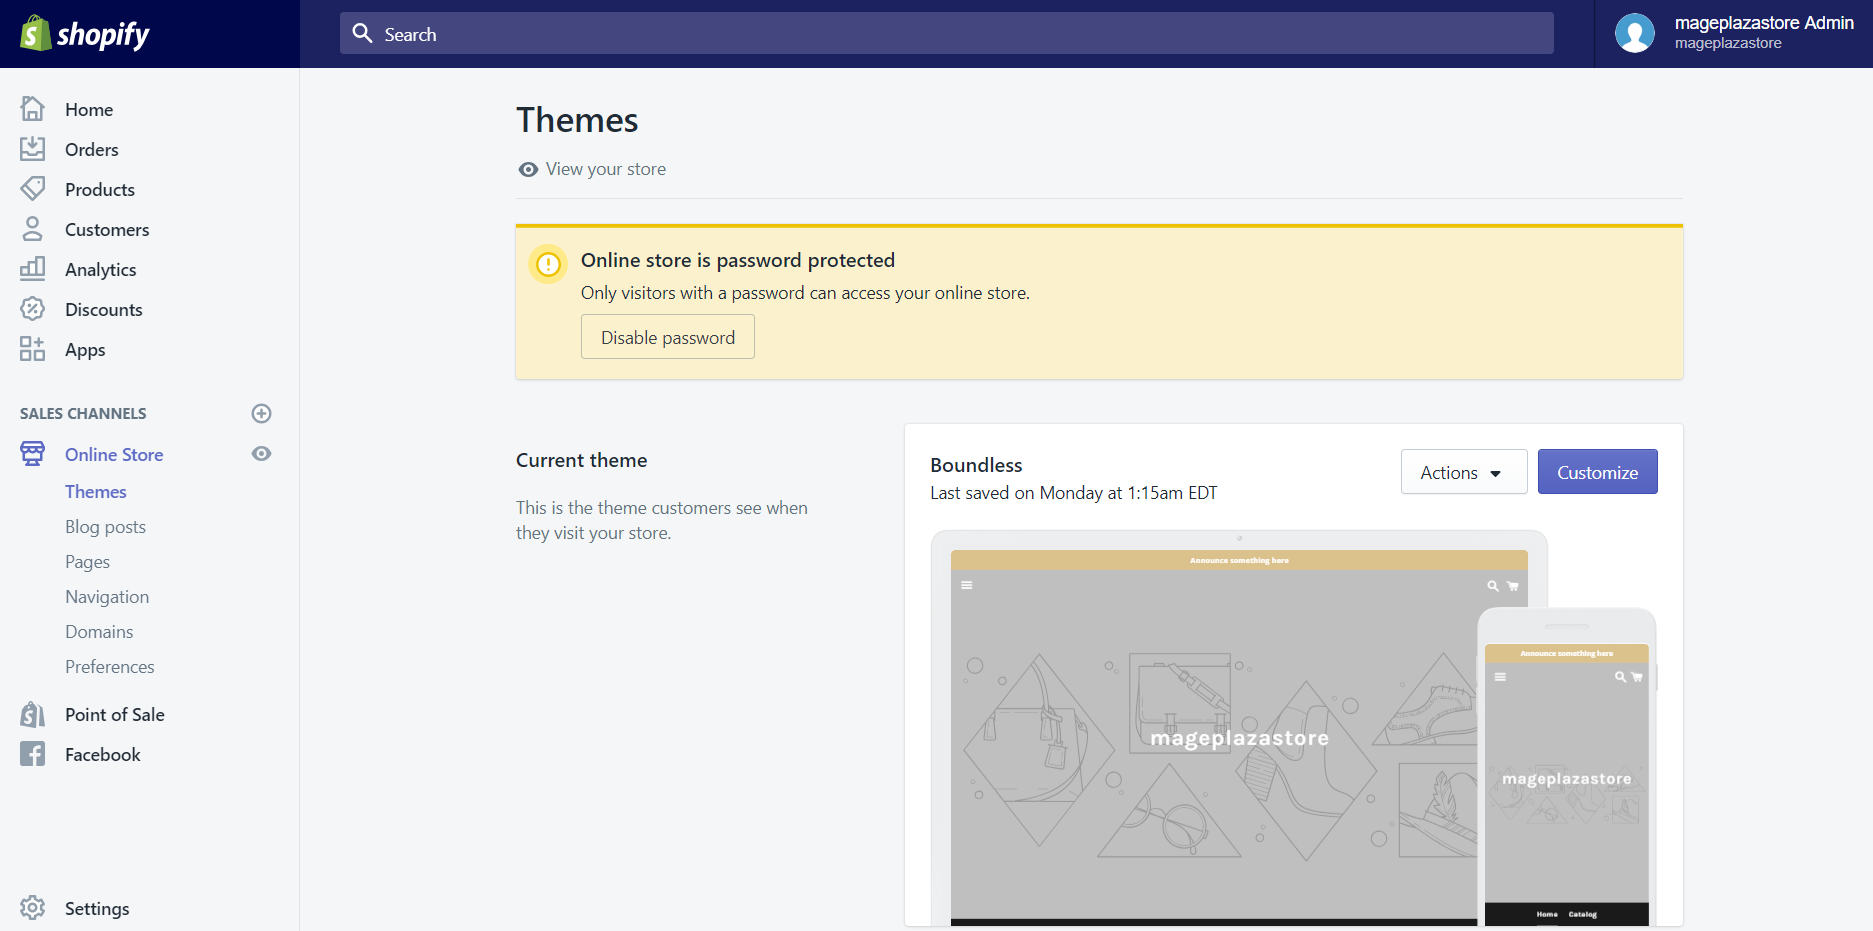Focus the Search input field
Image resolution: width=1873 pixels, height=931 pixels.
pos(946,33)
